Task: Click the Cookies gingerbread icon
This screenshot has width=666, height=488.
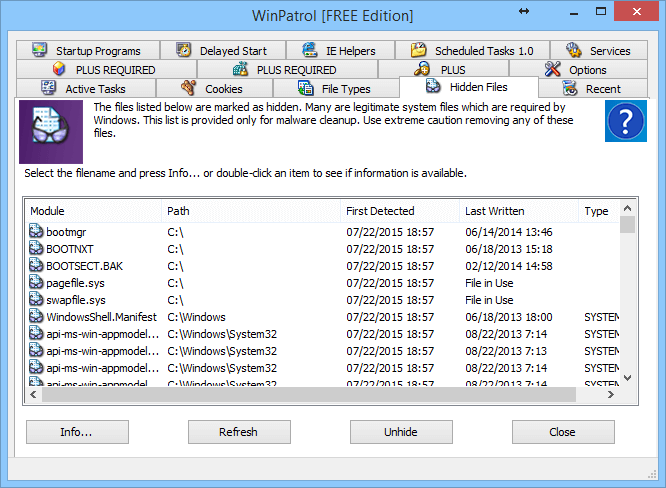Action: pos(188,88)
